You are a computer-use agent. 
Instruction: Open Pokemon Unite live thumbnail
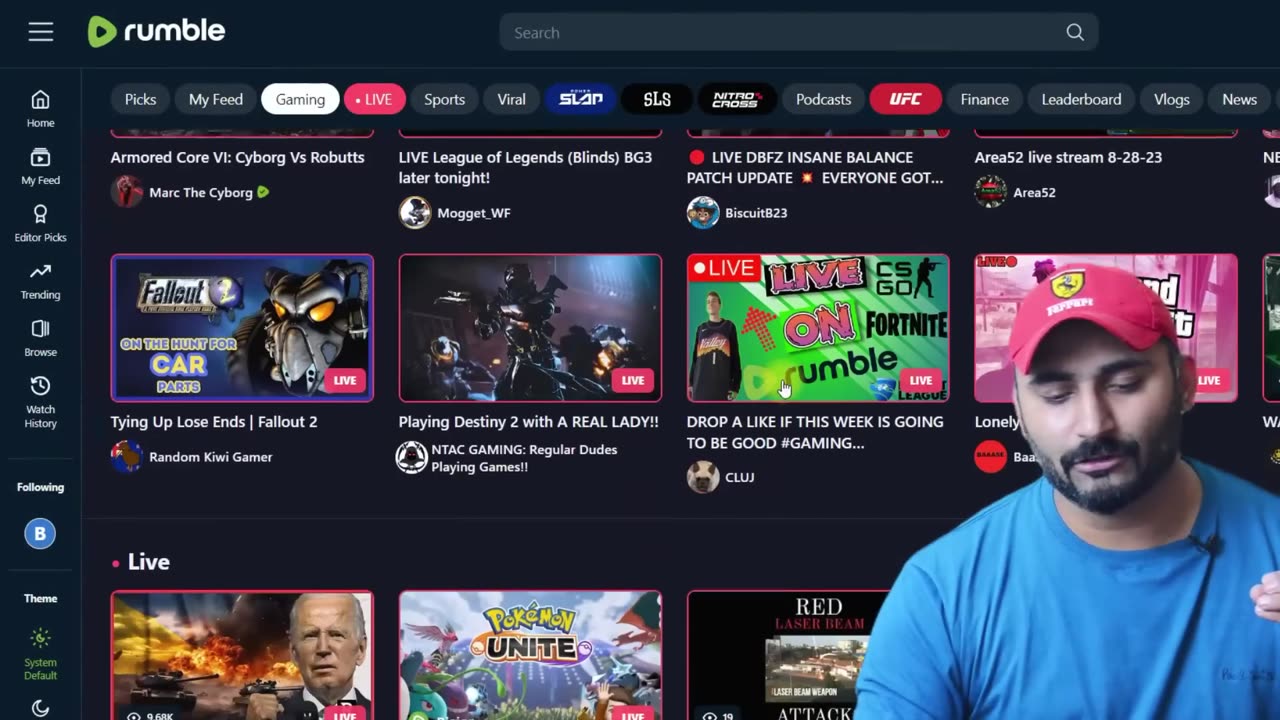(x=530, y=655)
